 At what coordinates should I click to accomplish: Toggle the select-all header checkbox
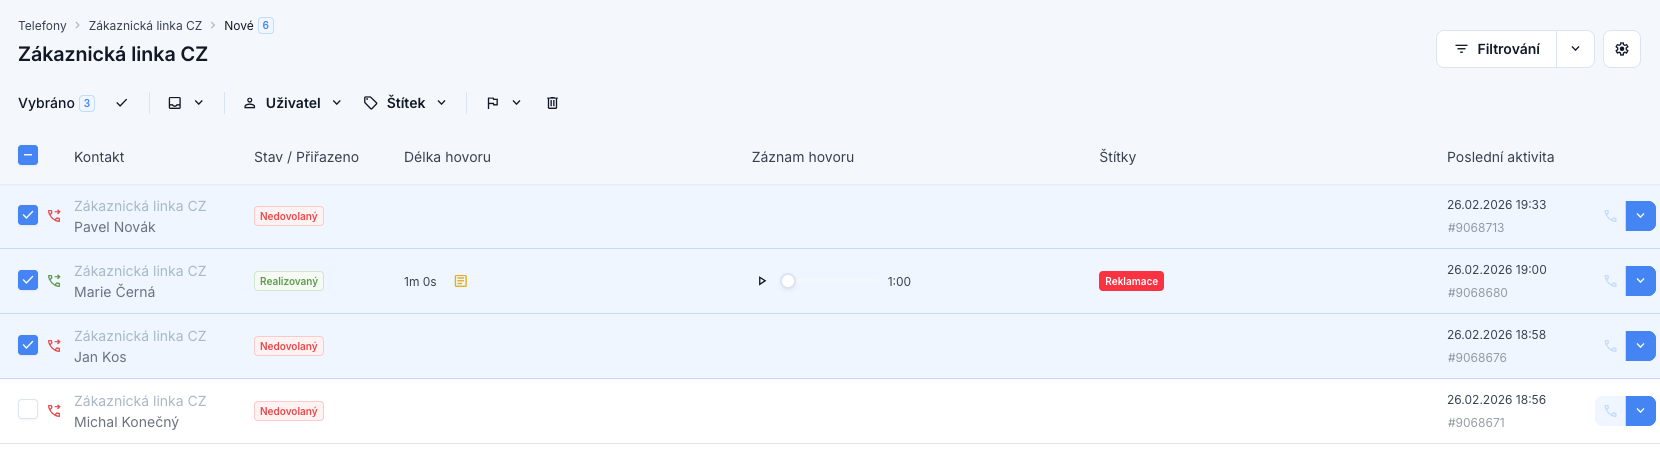point(28,155)
